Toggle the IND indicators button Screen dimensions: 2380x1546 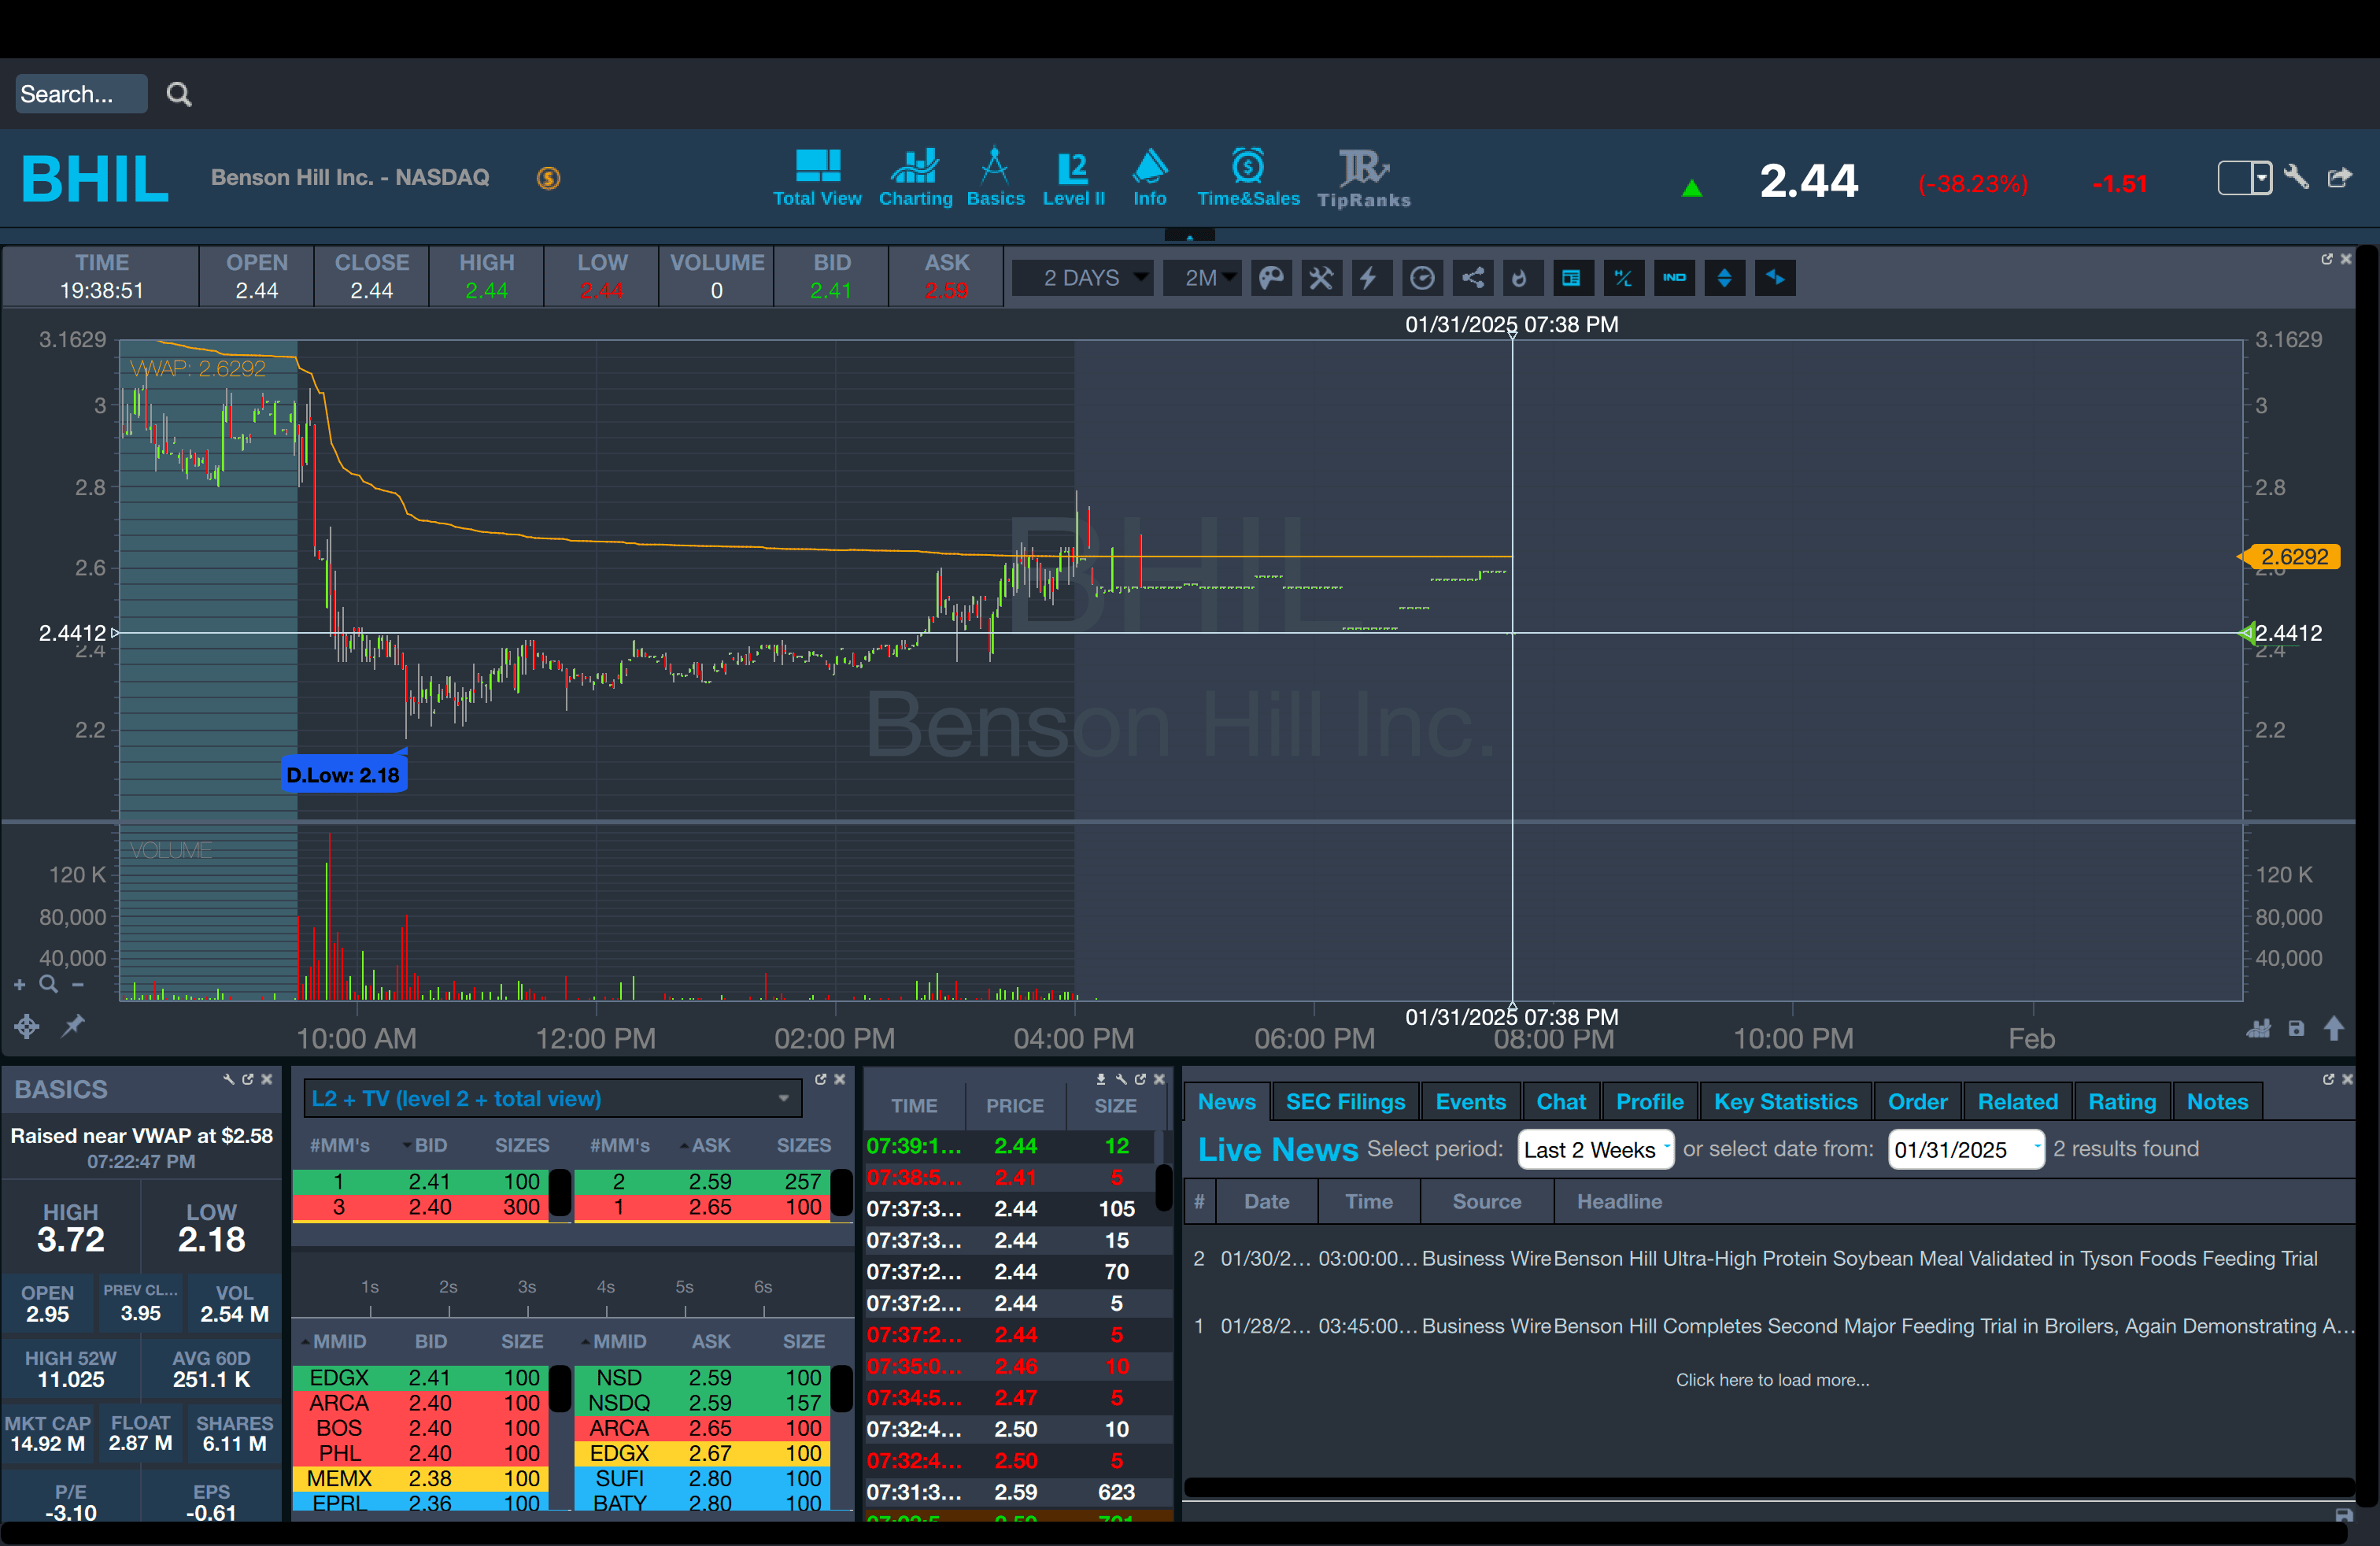(x=1674, y=278)
